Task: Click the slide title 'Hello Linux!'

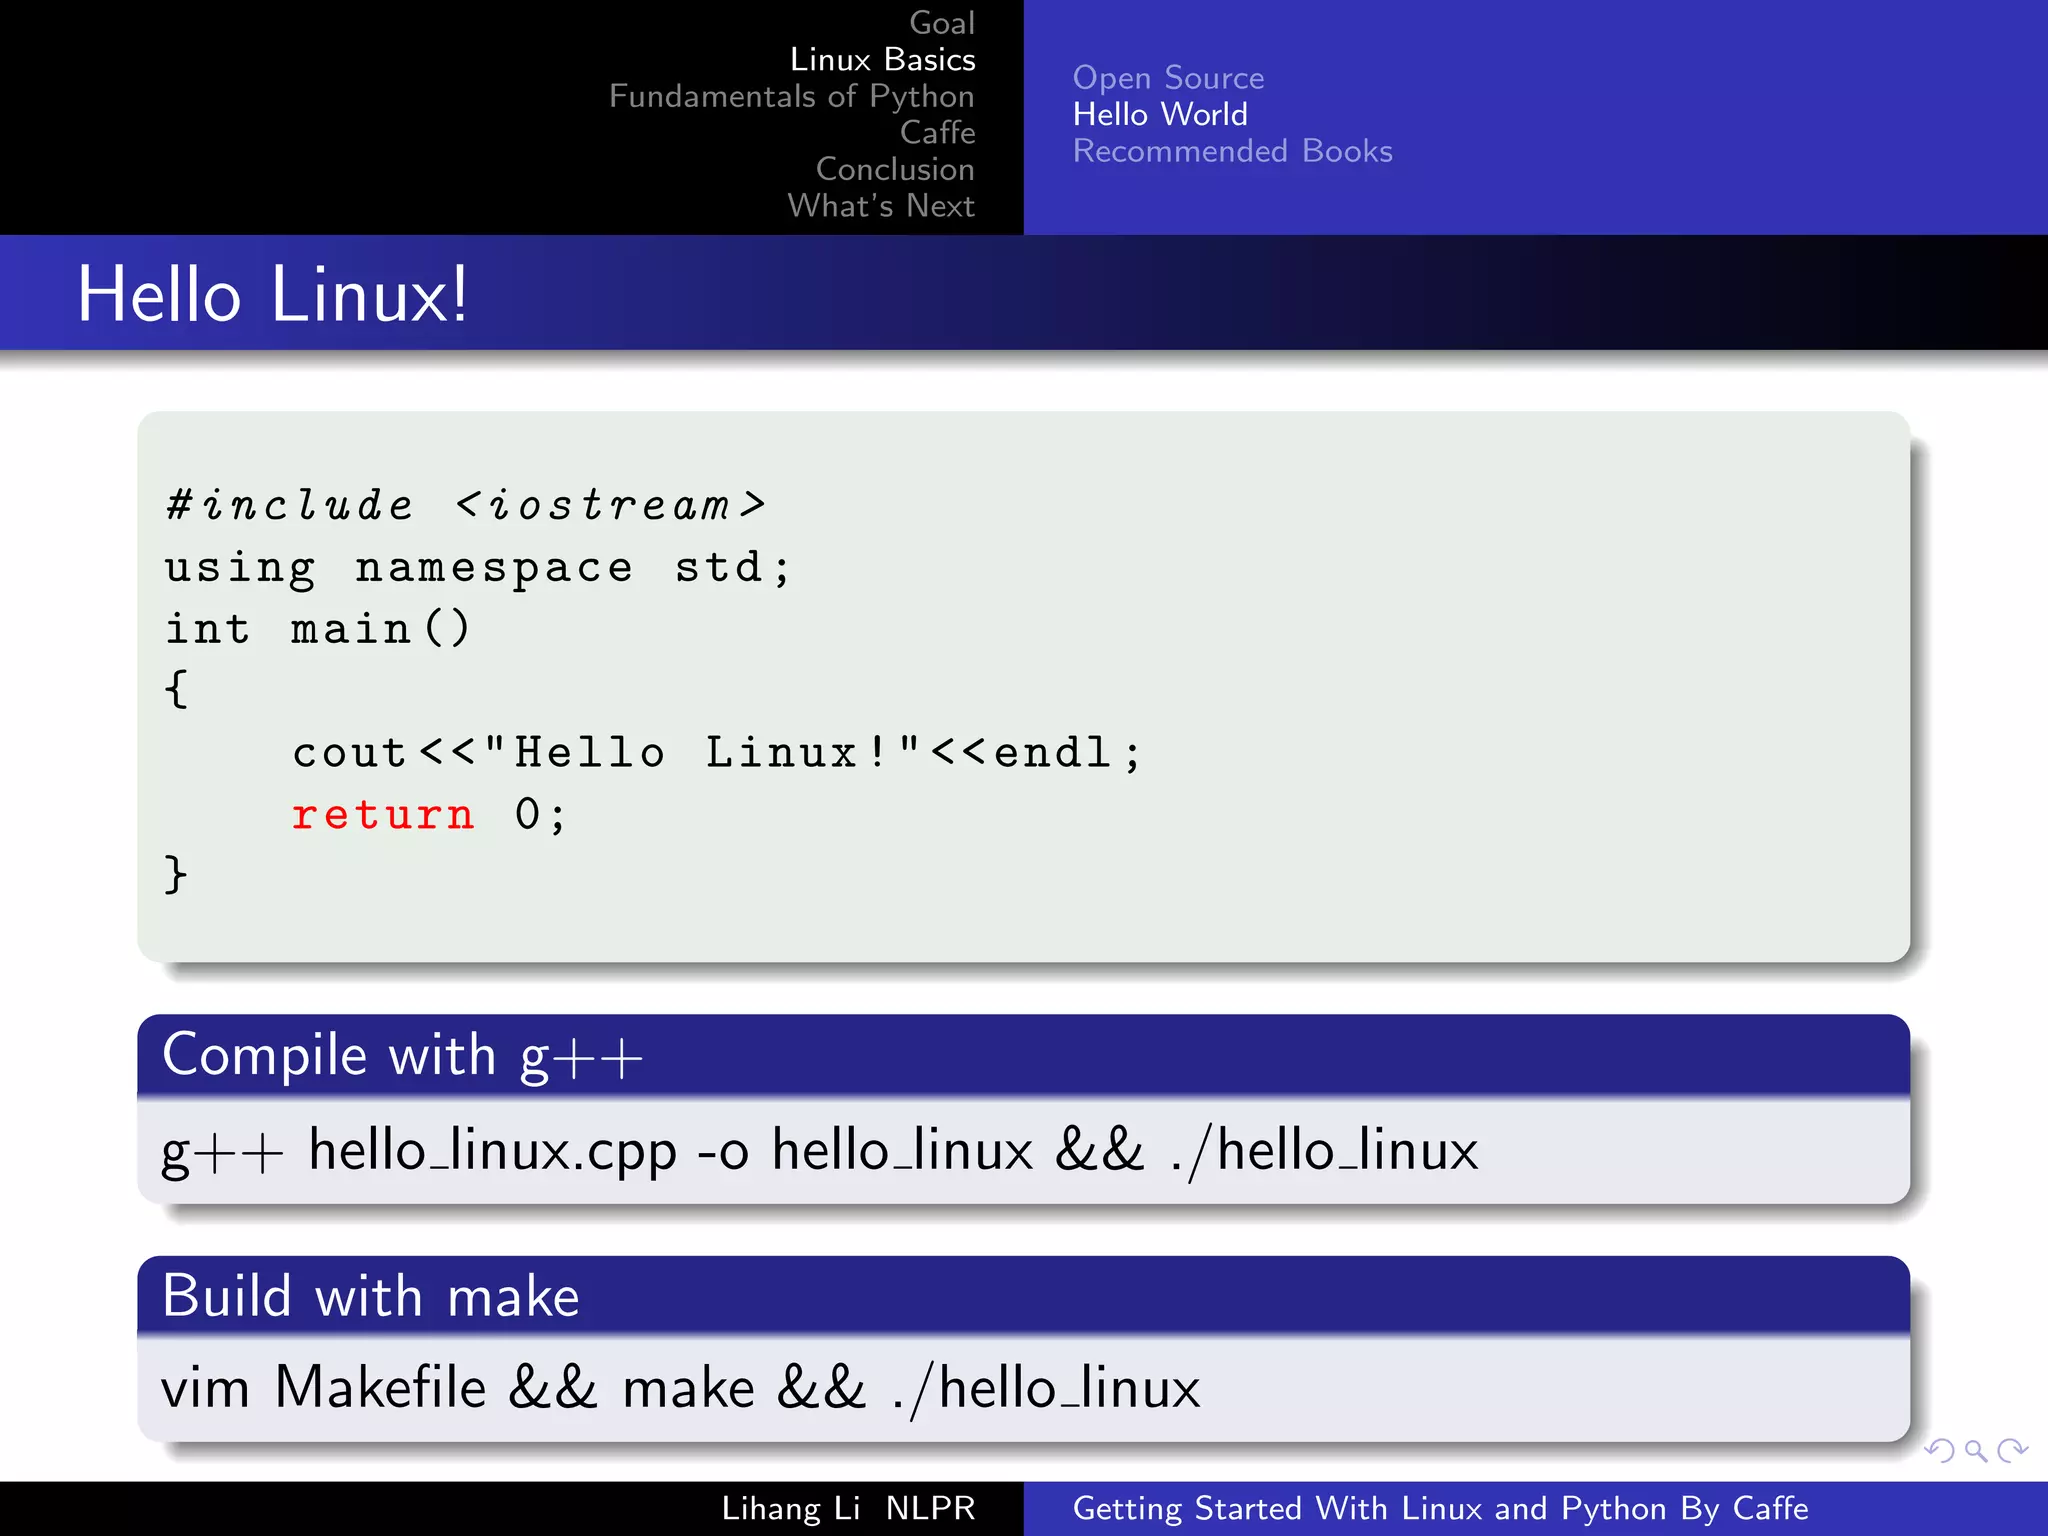Action: pos(272,294)
